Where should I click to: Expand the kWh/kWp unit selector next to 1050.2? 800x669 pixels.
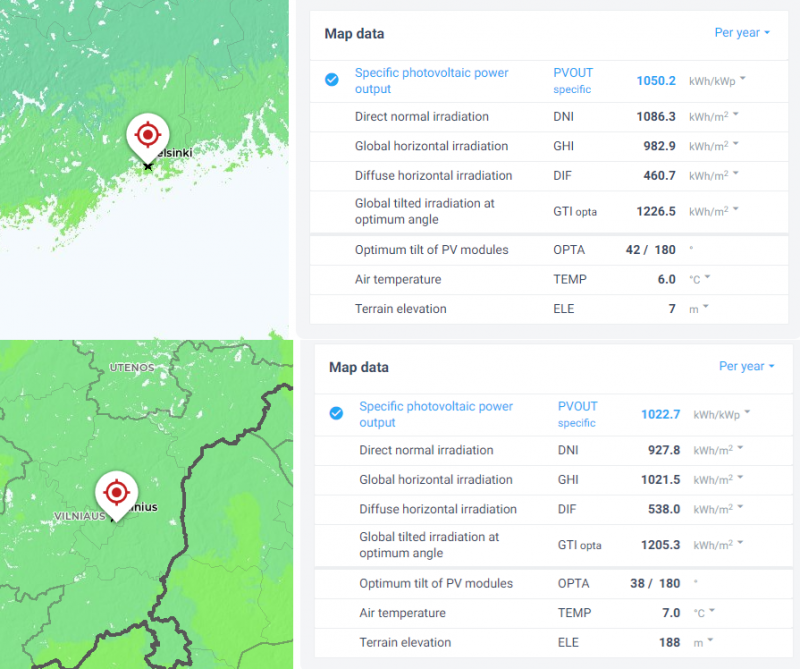tap(718, 80)
